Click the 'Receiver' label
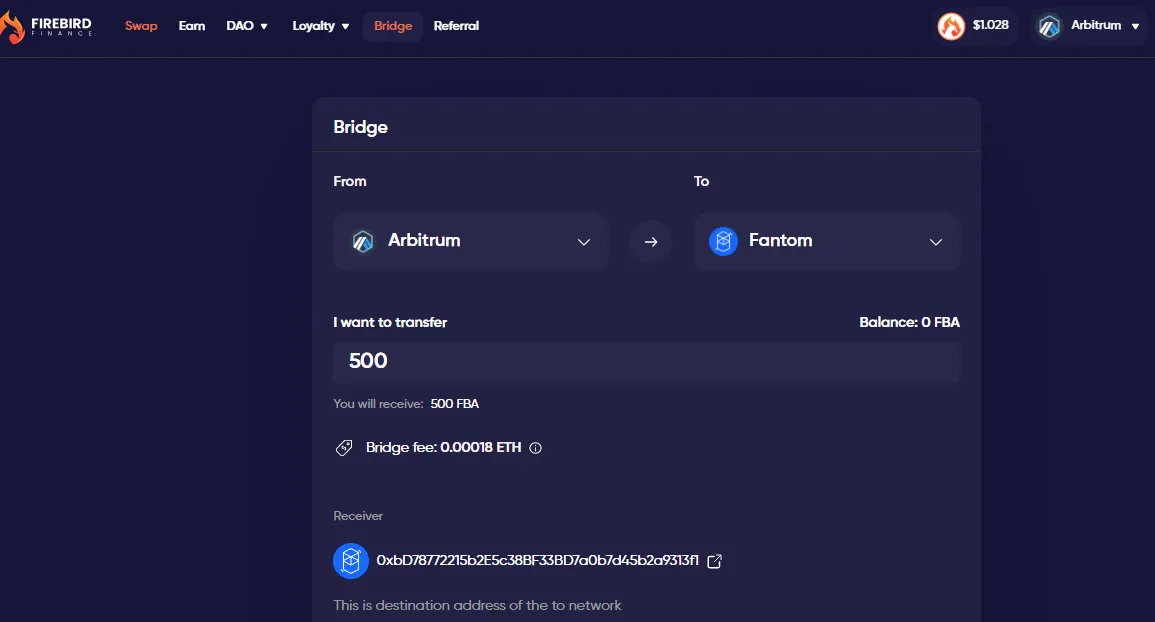 [358, 516]
